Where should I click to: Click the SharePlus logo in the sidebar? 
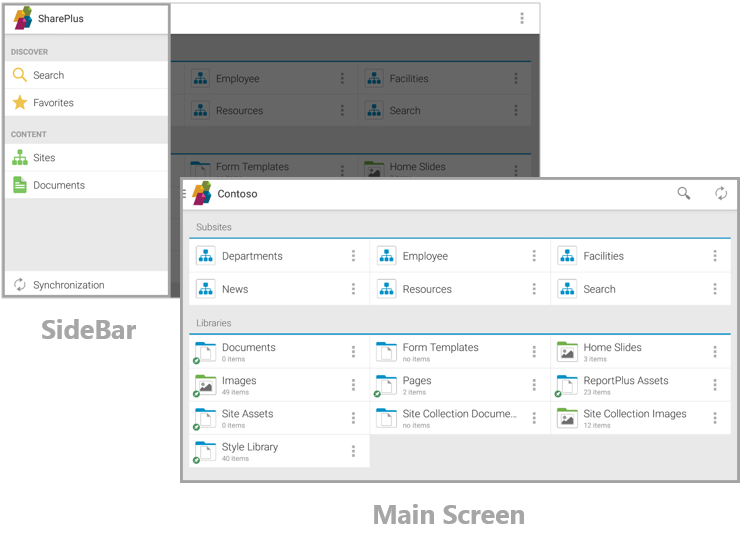pos(22,18)
